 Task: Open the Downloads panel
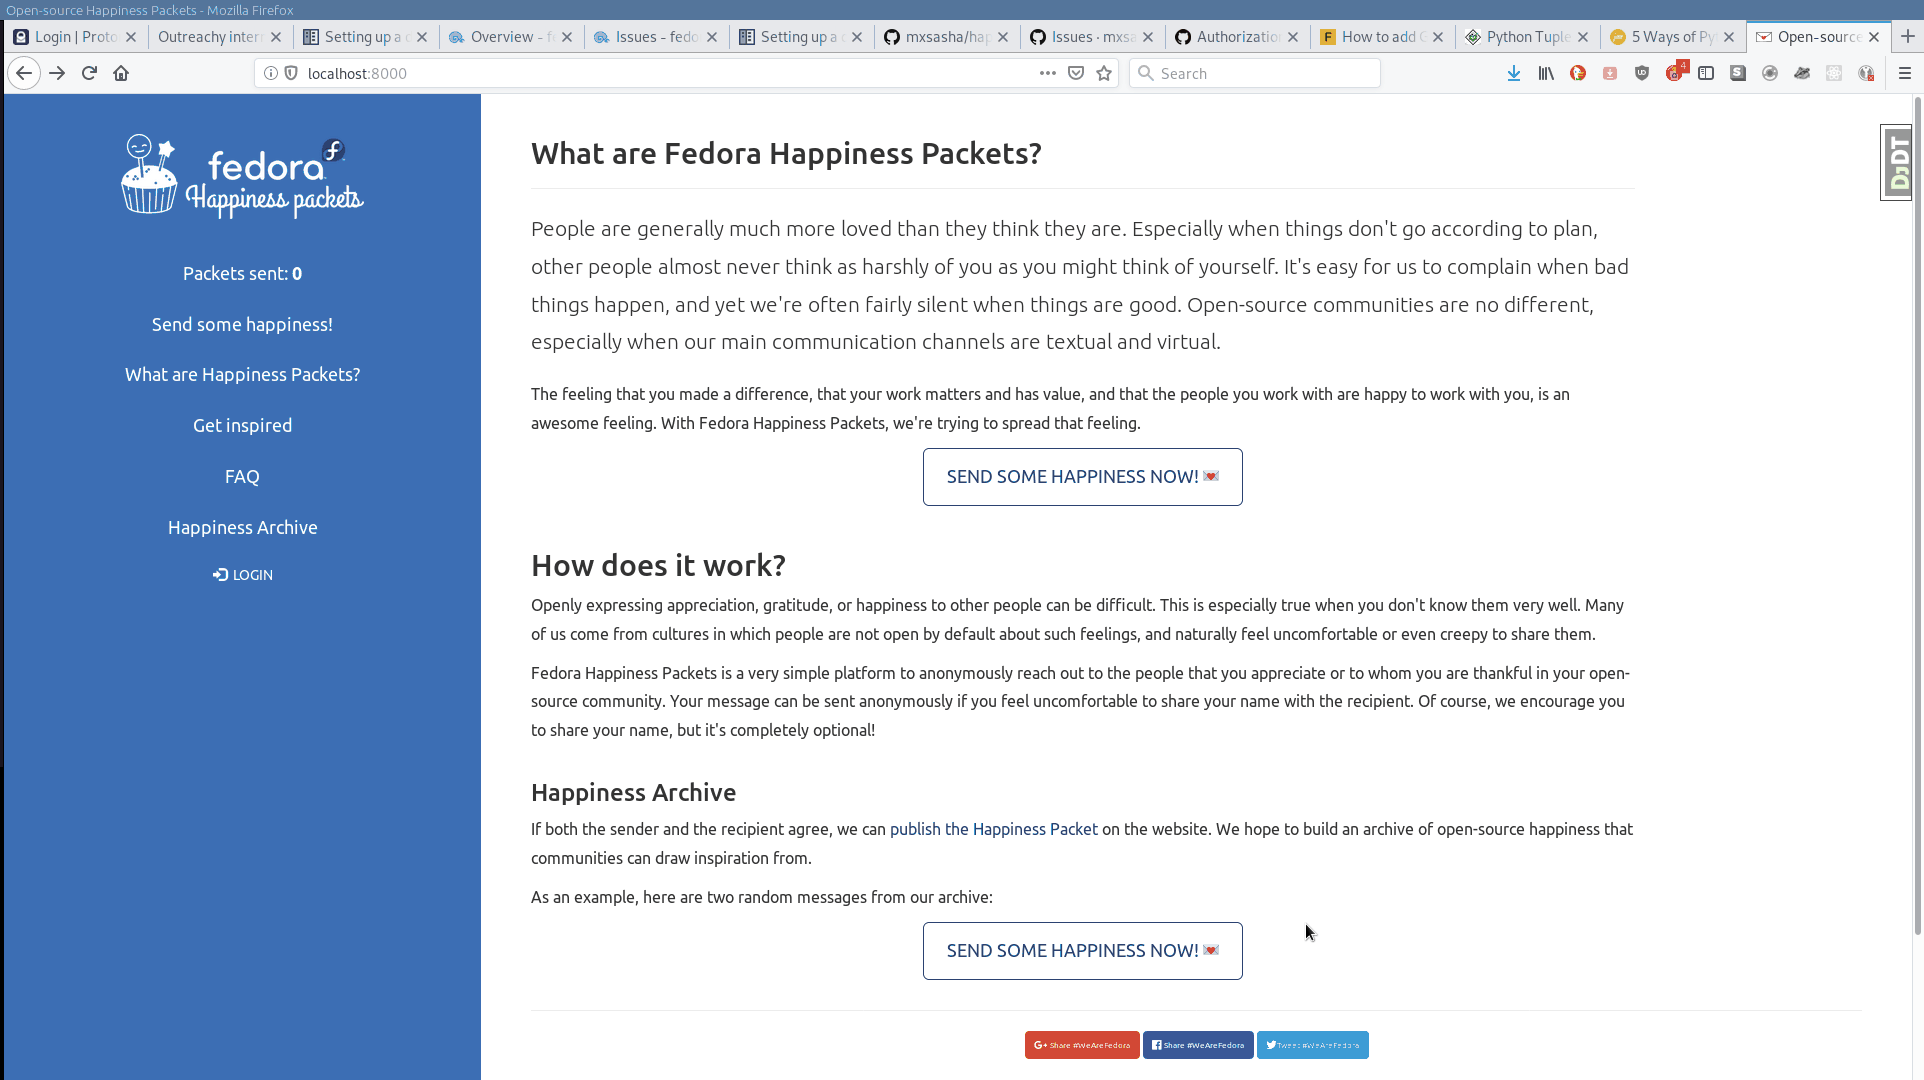(1514, 73)
